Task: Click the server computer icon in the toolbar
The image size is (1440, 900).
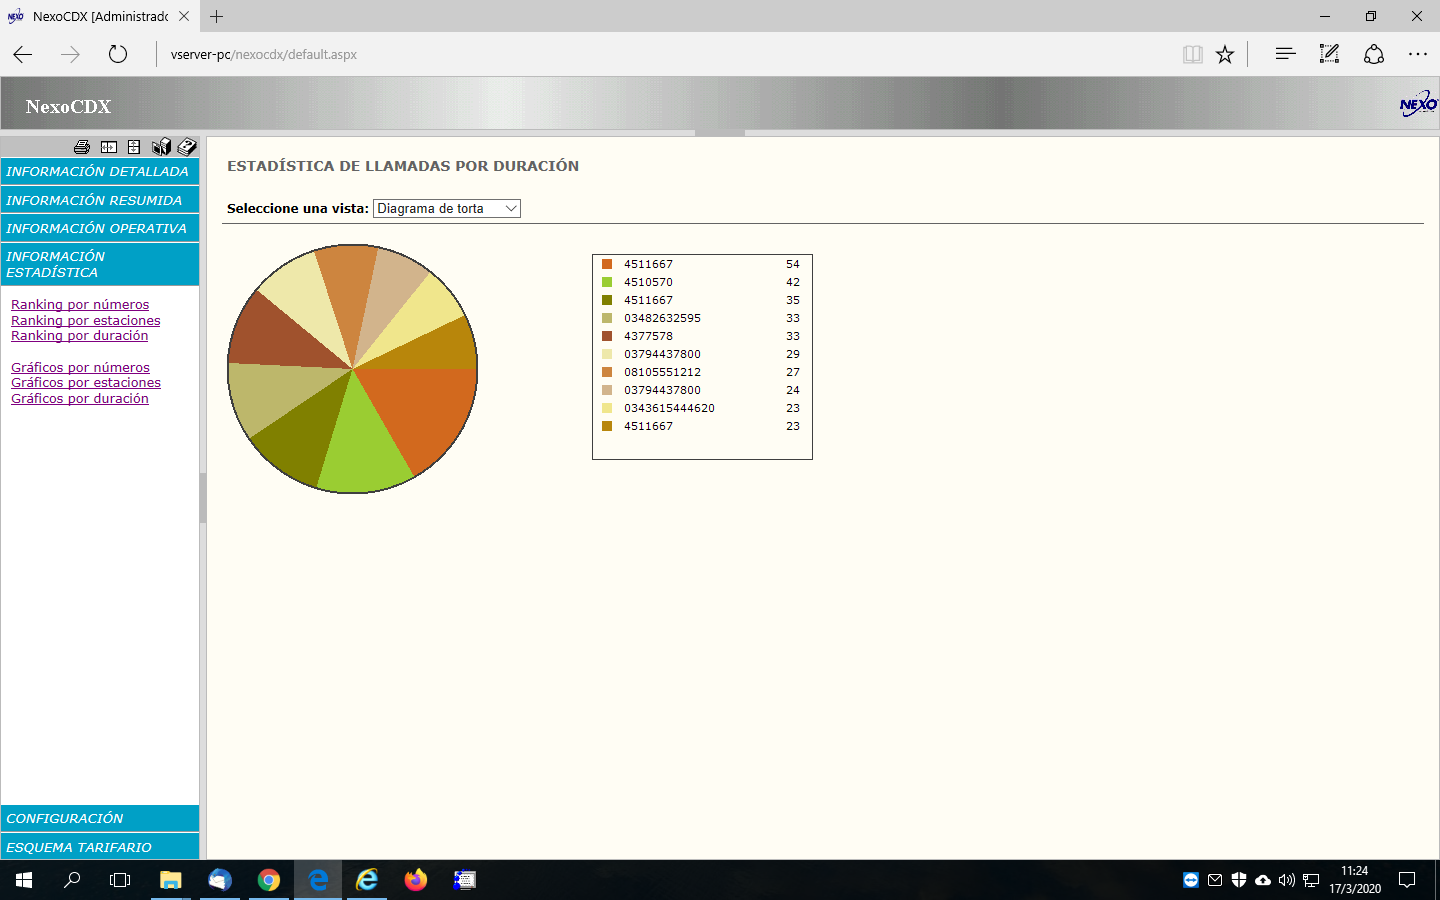Action: [161, 147]
